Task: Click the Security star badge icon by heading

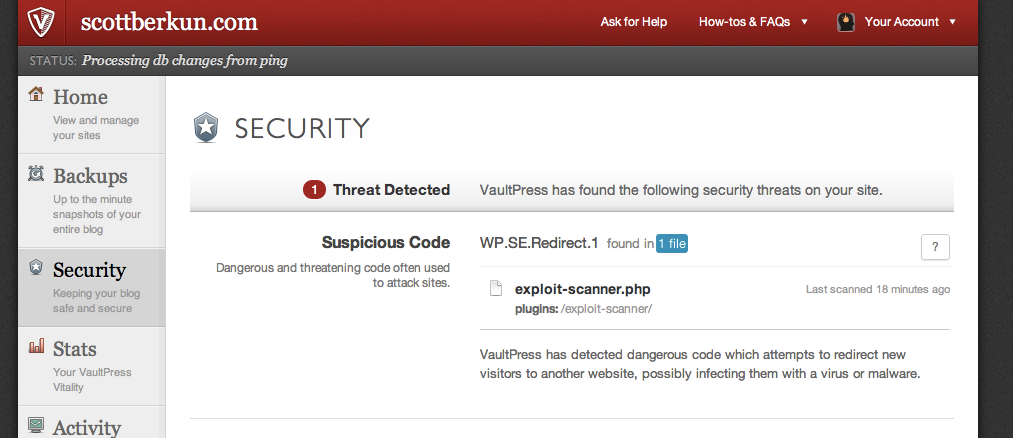Action: click(x=205, y=128)
